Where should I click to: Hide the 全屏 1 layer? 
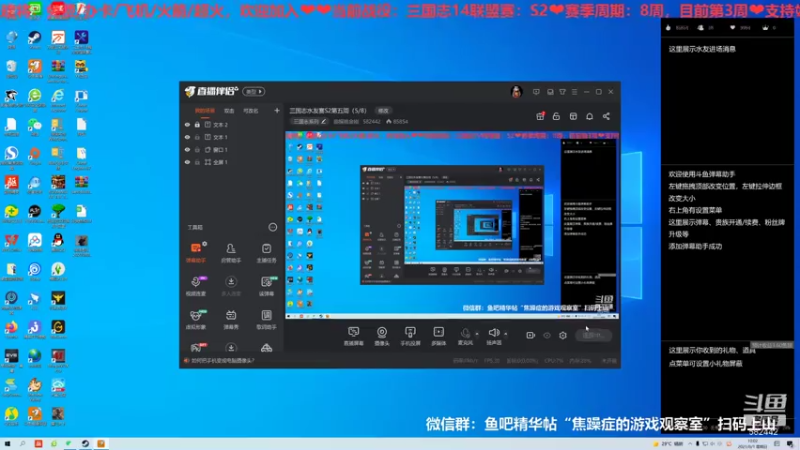tap(187, 162)
